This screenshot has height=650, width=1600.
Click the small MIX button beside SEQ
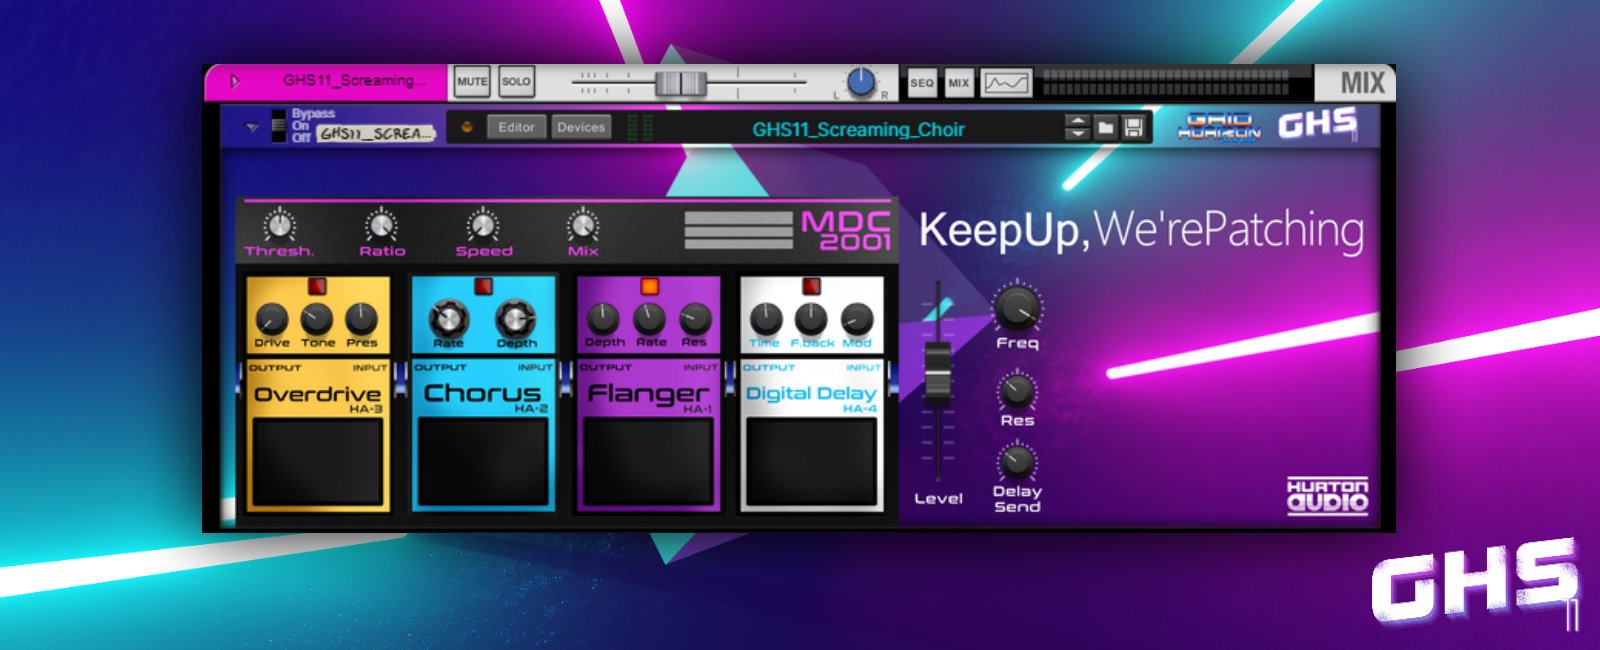(958, 83)
